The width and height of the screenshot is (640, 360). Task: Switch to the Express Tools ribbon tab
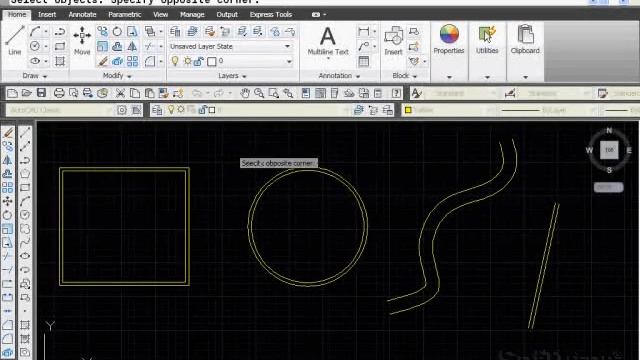(271, 15)
